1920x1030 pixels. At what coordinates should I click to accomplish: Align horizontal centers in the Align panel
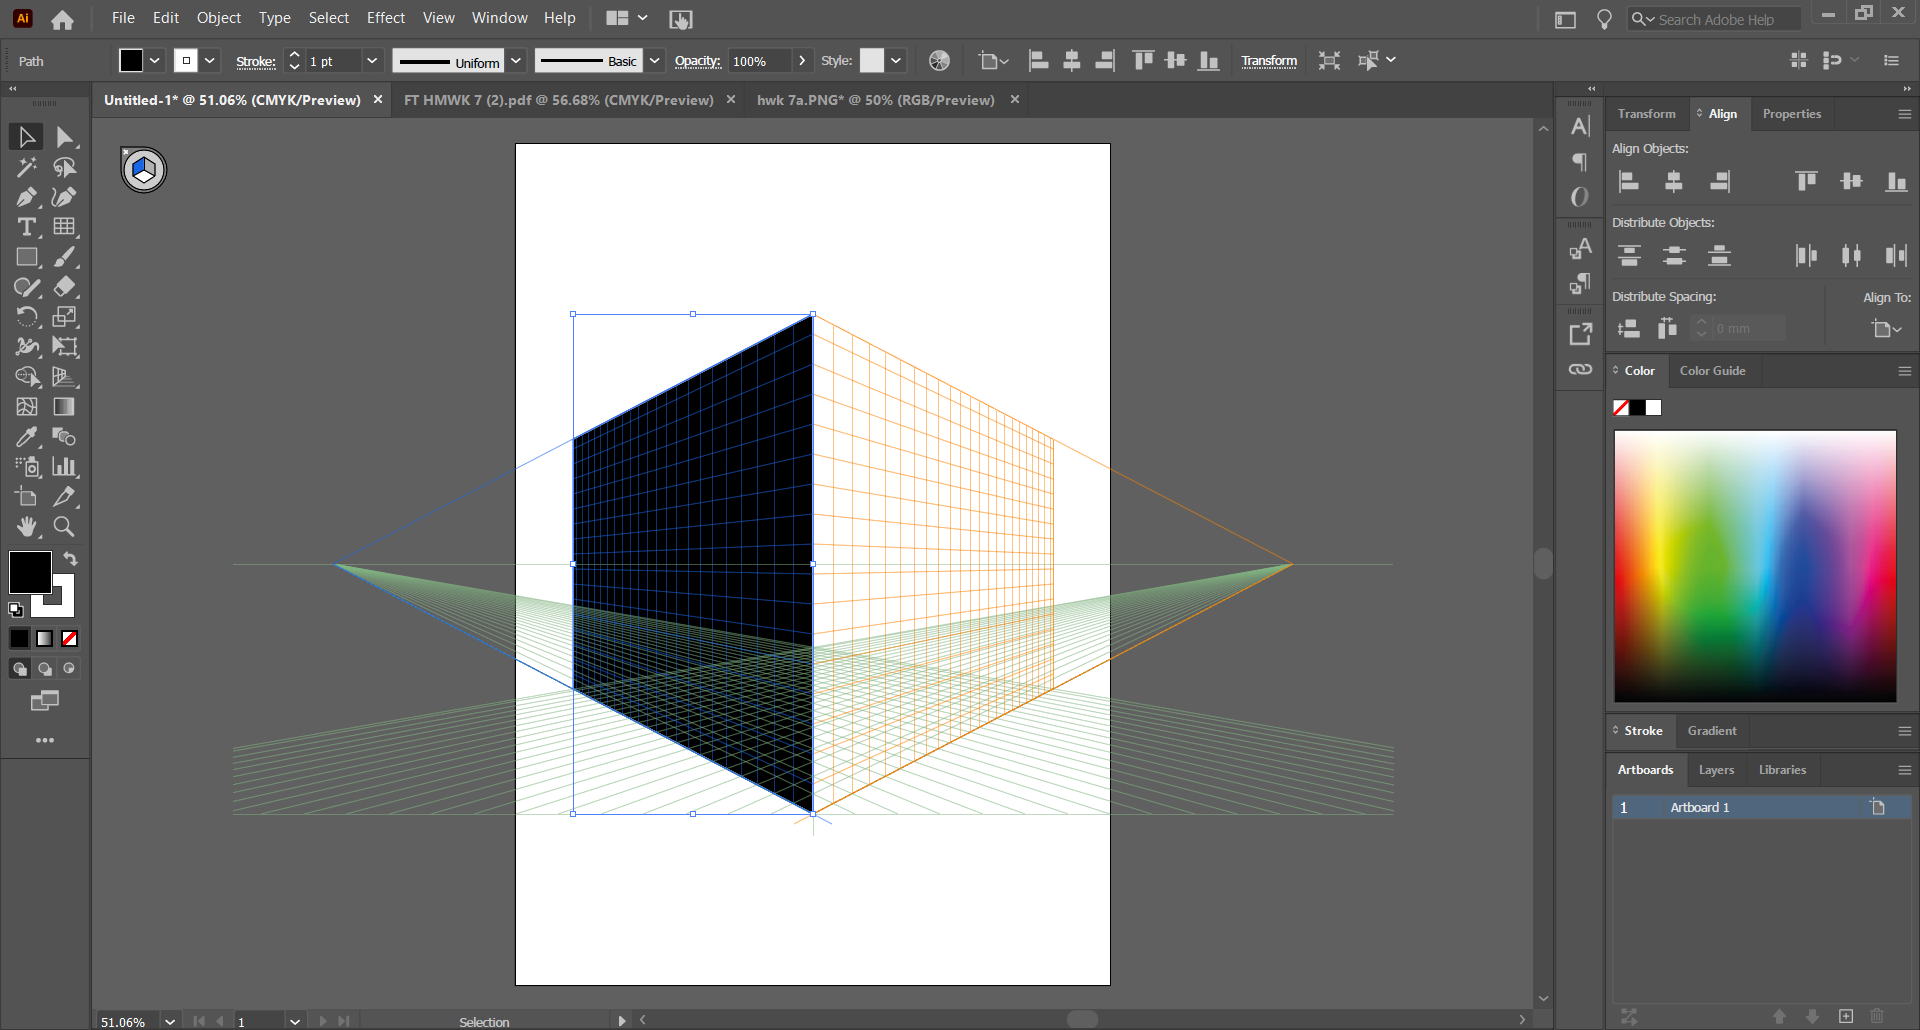(1674, 181)
